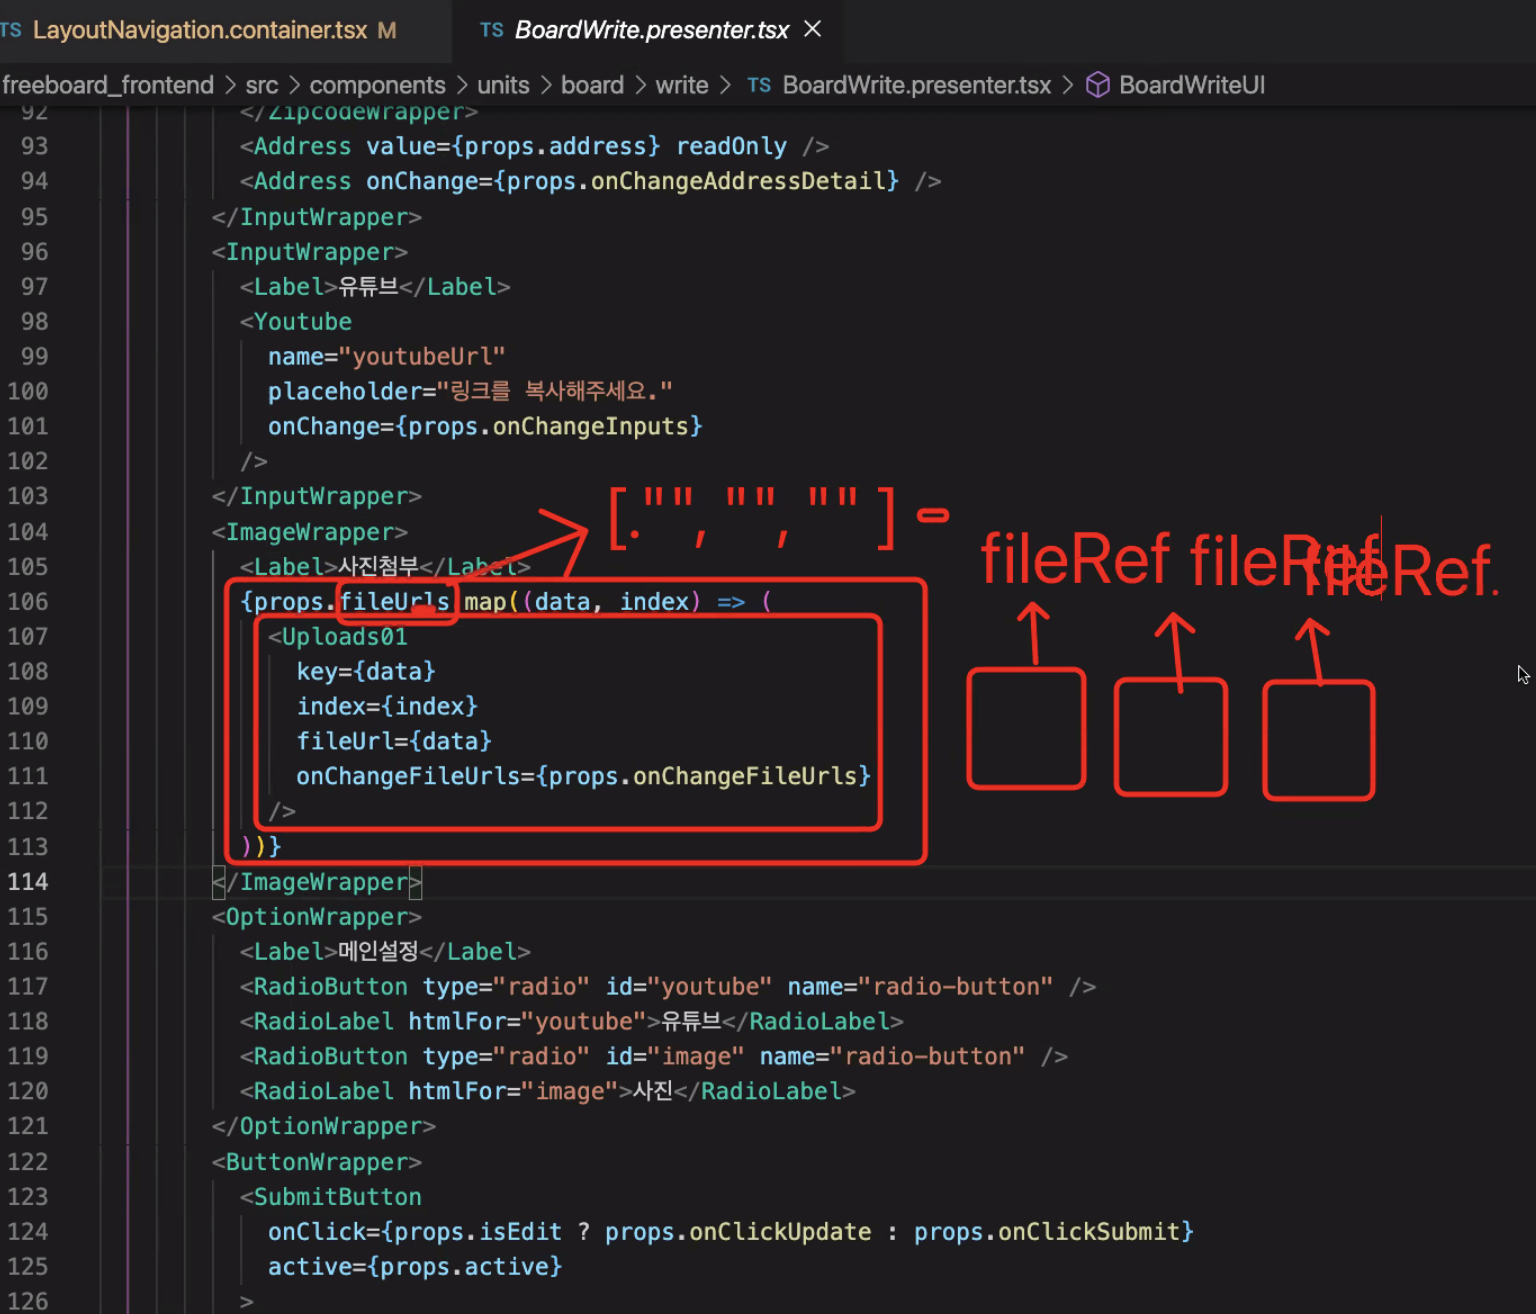This screenshot has height=1314, width=1536.
Task: Switch to LayoutNavigation.container.tsx tab
Action: [199, 30]
